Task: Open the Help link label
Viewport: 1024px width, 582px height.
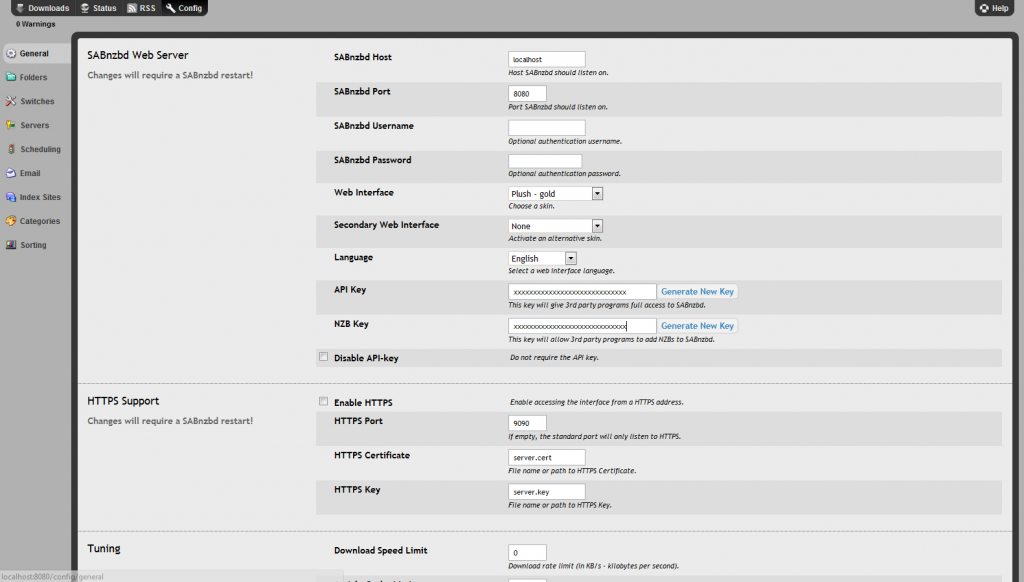Action: [x=1000, y=8]
